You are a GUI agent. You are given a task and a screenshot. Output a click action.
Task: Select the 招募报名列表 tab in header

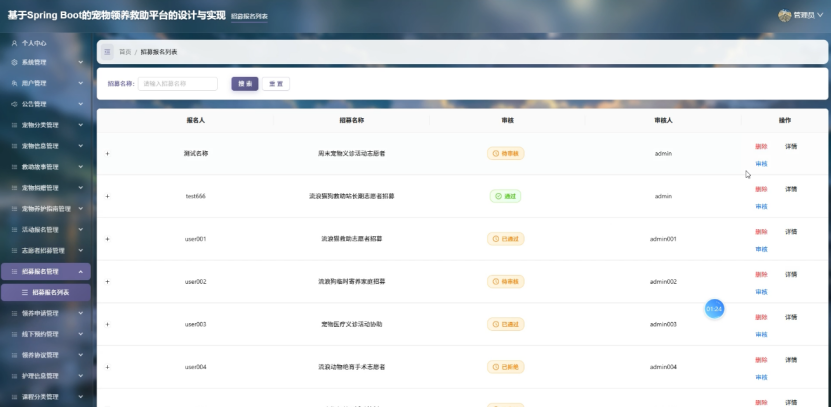pyautogui.click(x=249, y=17)
